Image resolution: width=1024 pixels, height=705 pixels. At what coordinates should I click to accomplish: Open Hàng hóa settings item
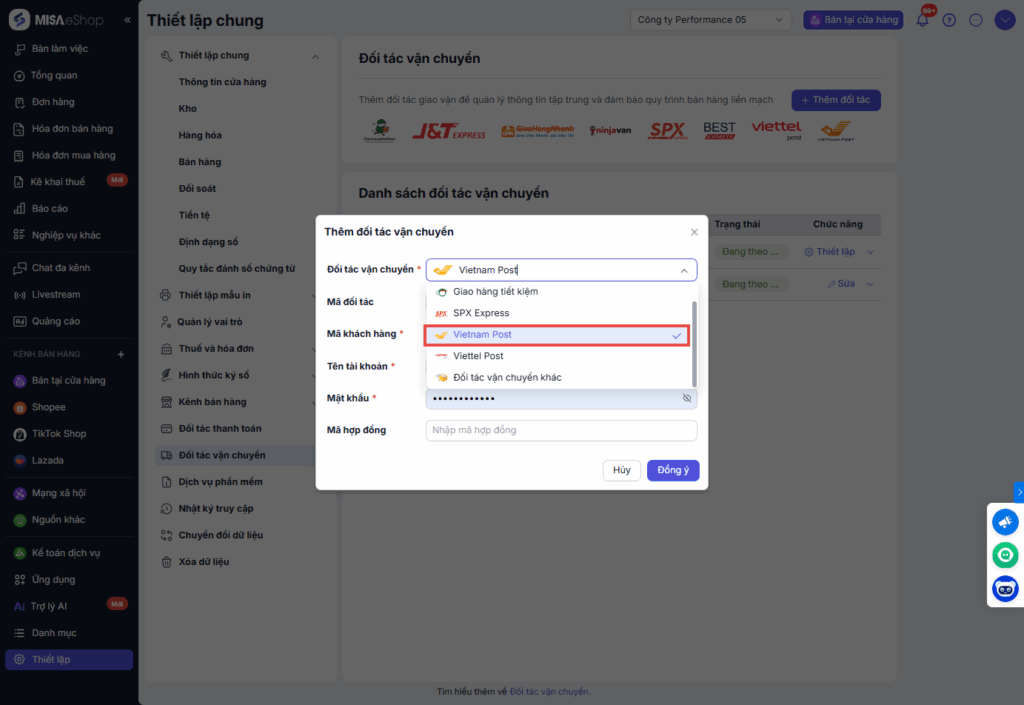200,135
